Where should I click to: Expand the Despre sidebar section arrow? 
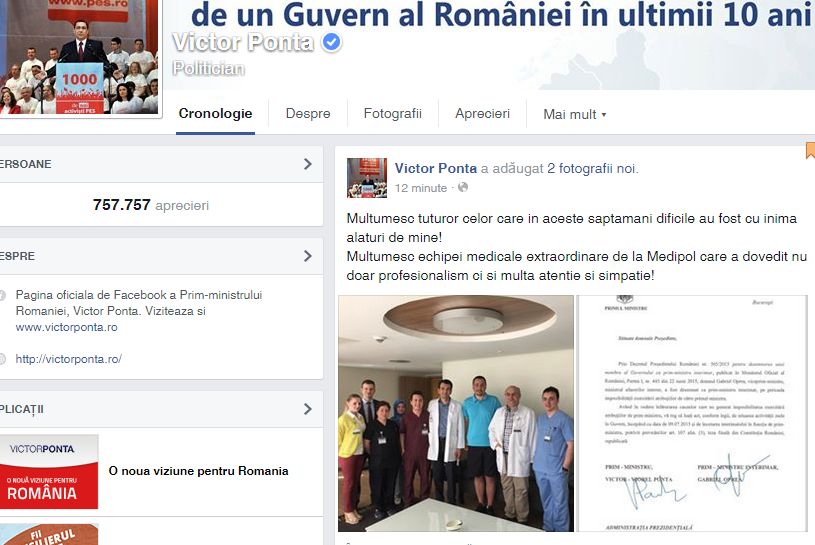(x=308, y=256)
